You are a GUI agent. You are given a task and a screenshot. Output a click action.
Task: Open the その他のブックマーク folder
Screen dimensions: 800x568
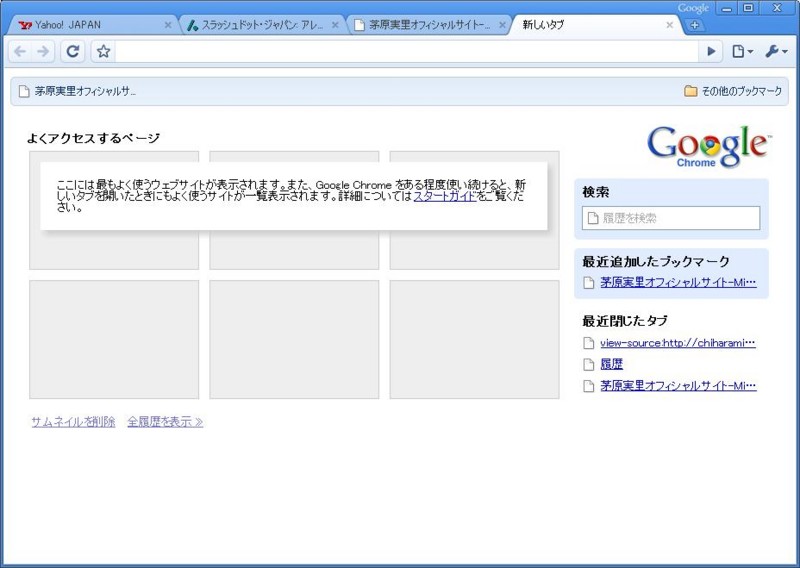[x=733, y=91]
